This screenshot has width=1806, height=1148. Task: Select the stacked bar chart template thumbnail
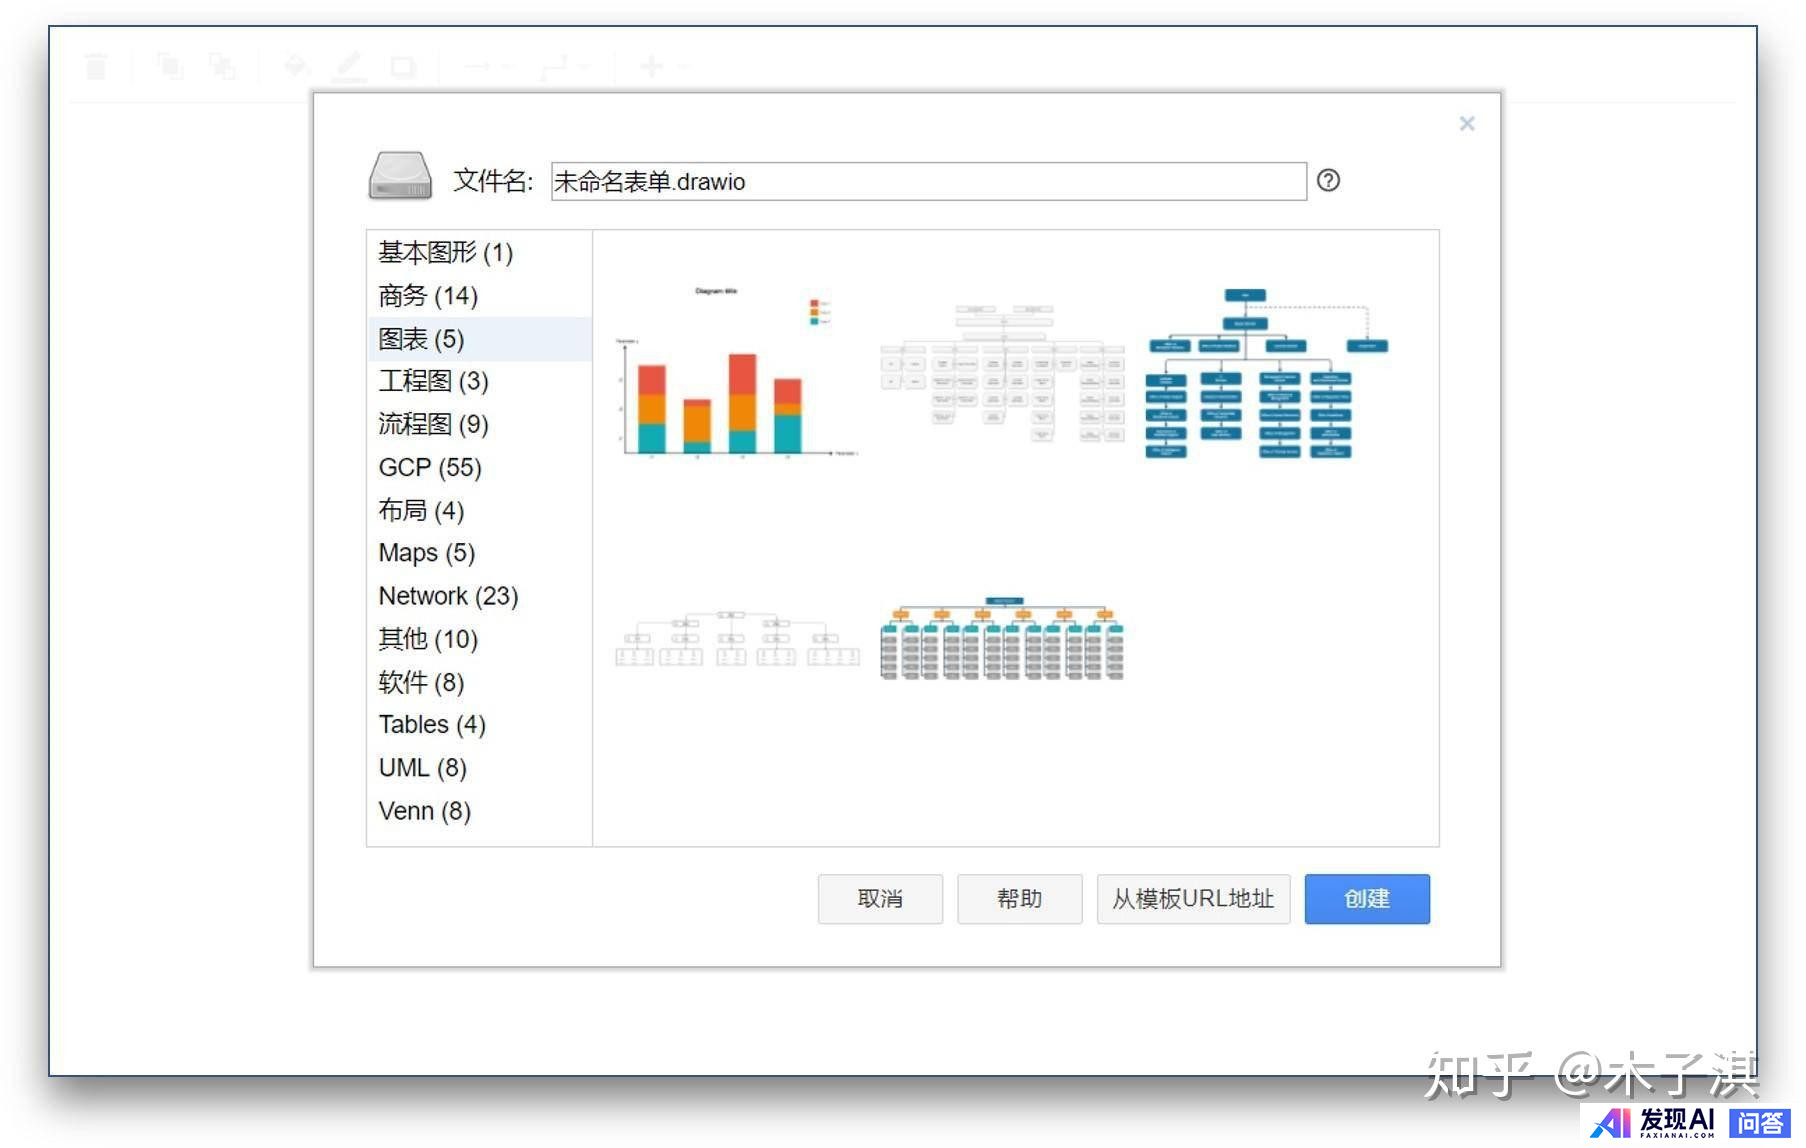click(x=735, y=375)
